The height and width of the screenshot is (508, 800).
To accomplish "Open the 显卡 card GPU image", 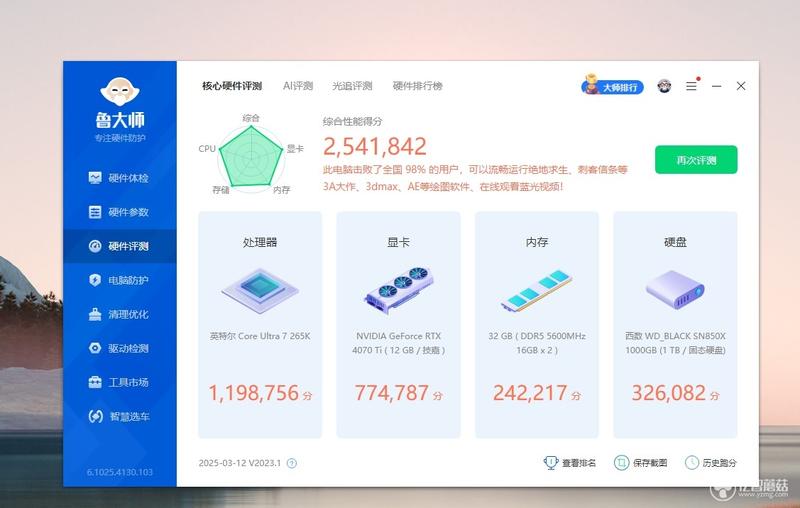I will click(398, 289).
